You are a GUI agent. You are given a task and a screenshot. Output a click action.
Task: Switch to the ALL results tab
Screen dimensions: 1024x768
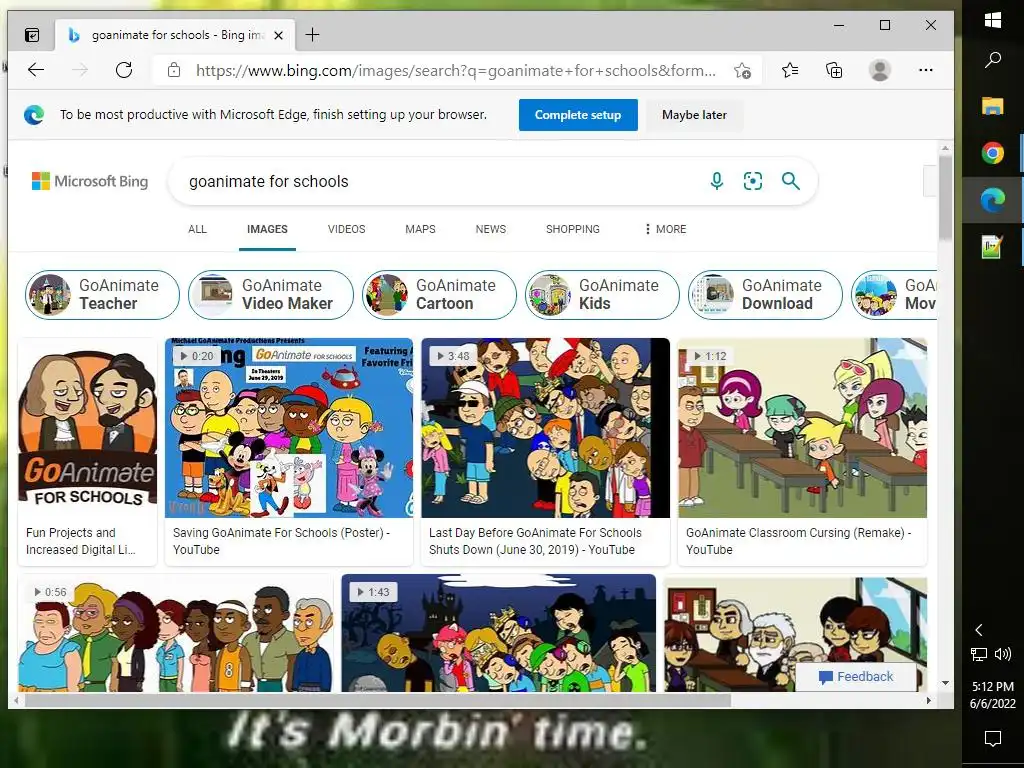click(x=197, y=229)
